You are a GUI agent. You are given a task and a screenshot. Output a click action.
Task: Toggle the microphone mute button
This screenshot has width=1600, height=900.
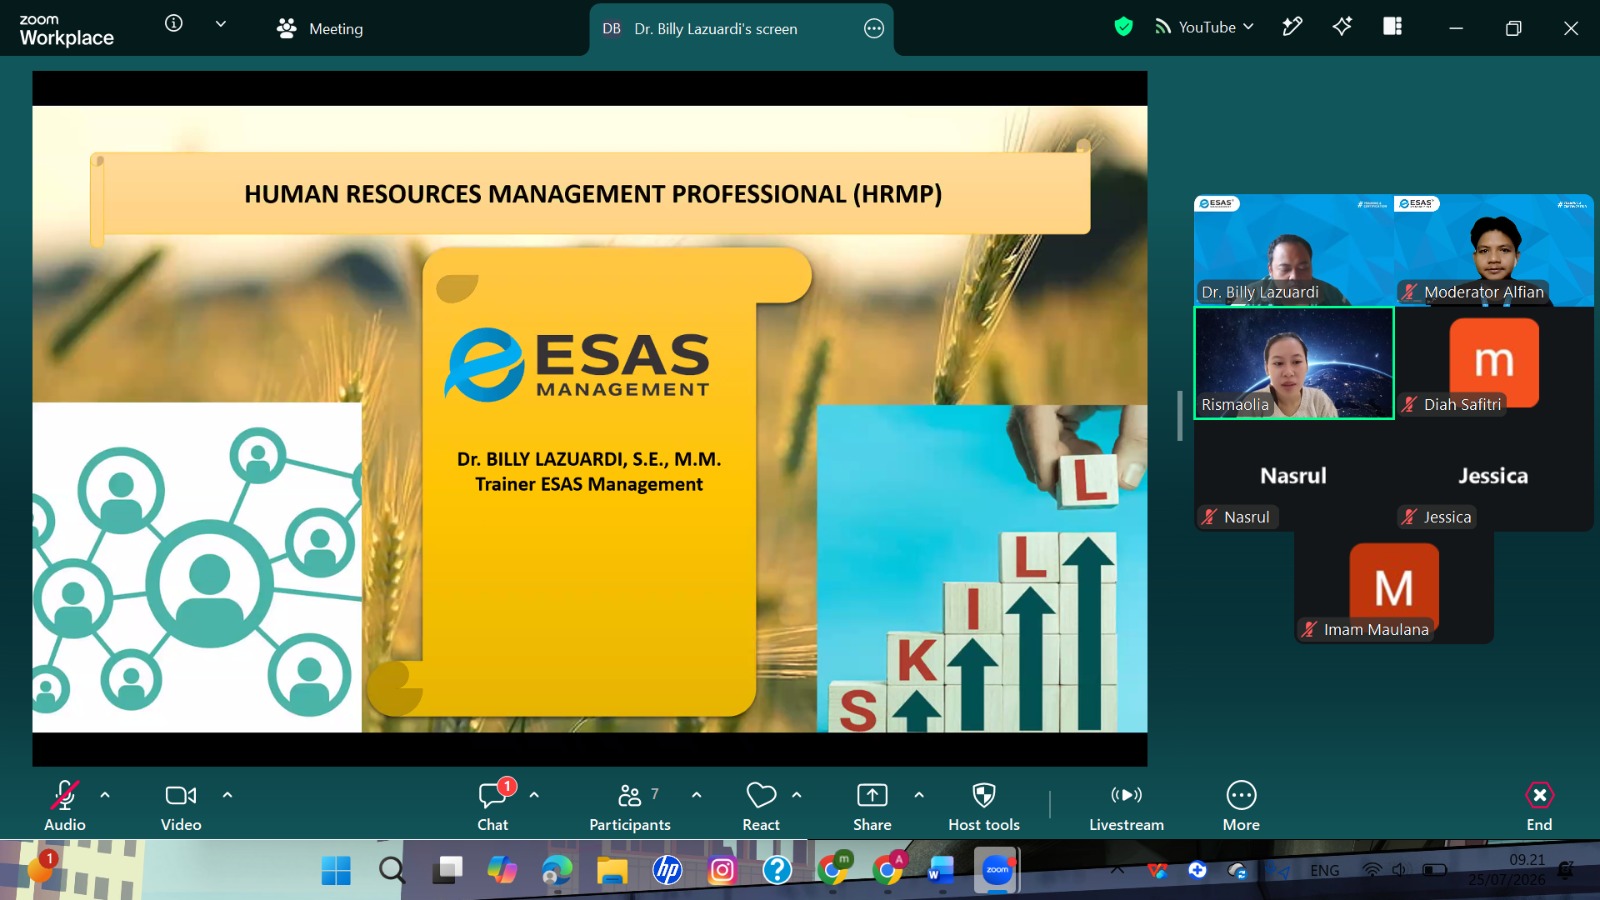point(65,805)
